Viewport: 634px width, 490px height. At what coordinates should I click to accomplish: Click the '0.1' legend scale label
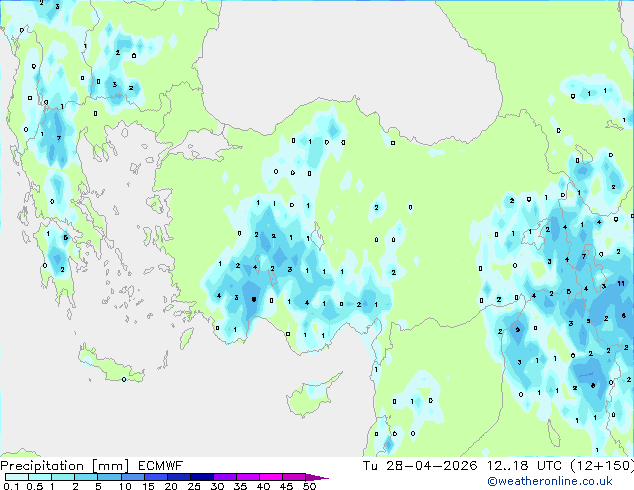click(x=11, y=486)
